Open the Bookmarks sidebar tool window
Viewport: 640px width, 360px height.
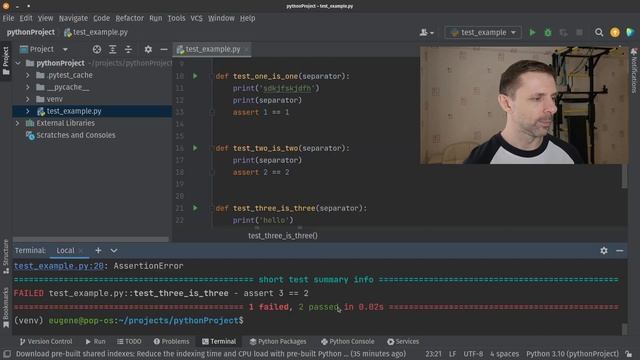click(x=6, y=308)
